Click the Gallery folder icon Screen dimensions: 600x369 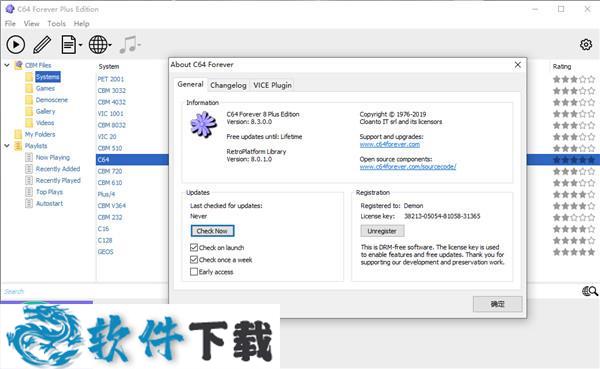pyautogui.click(x=29, y=111)
